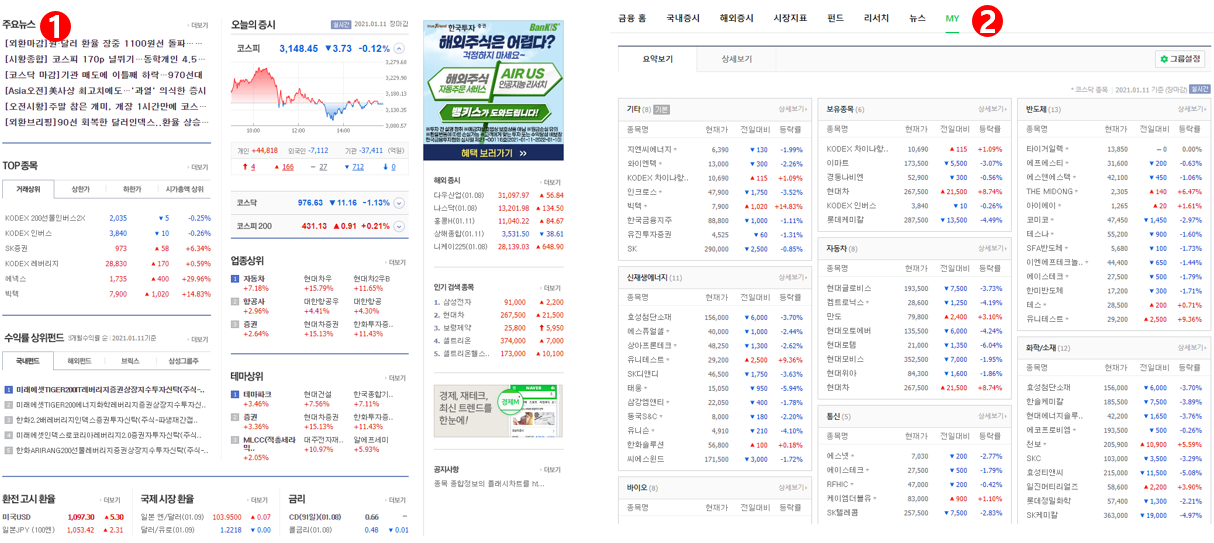The height and width of the screenshot is (543, 1214).
Task: Open the 테마파크 theme in 테마상위
Action: pos(257,394)
